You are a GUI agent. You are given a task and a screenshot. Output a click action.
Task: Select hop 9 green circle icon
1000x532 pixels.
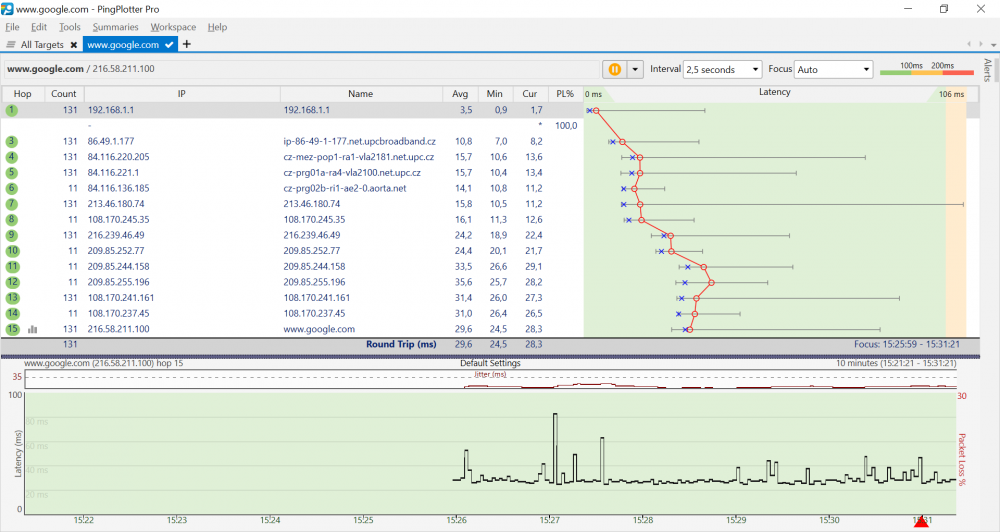(x=11, y=235)
